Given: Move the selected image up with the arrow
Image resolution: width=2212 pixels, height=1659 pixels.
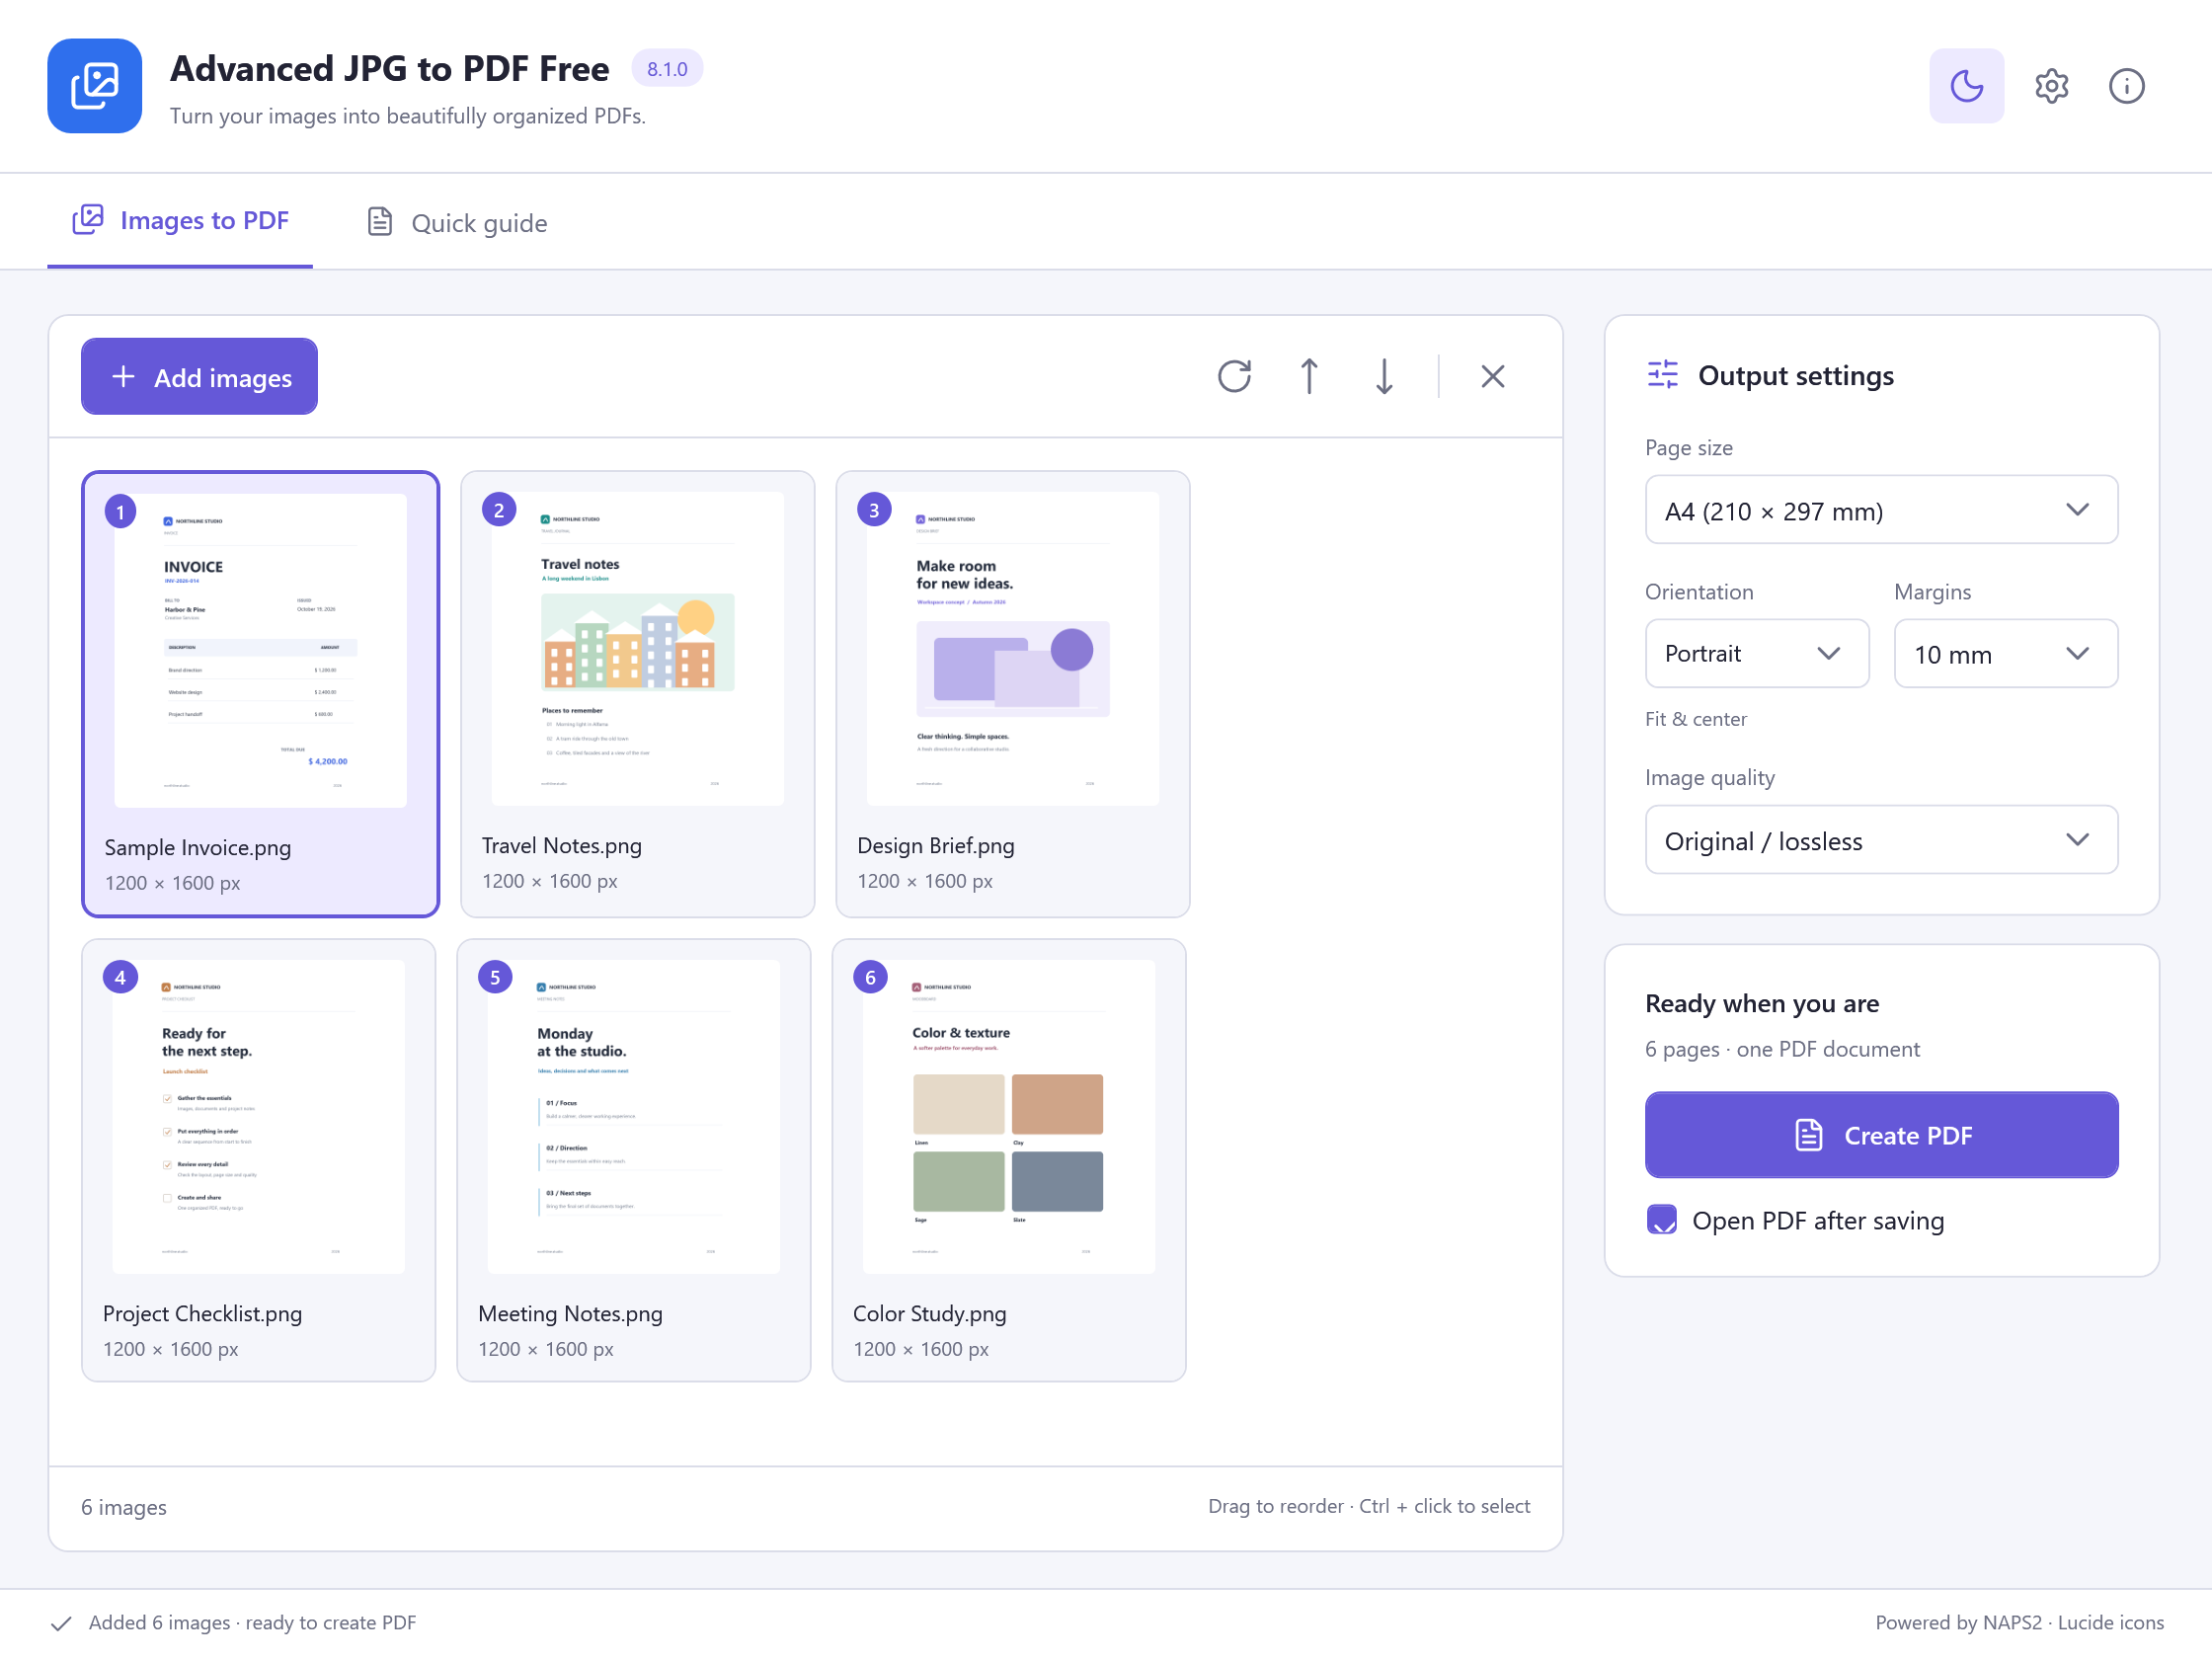Looking at the screenshot, I should tap(1309, 377).
